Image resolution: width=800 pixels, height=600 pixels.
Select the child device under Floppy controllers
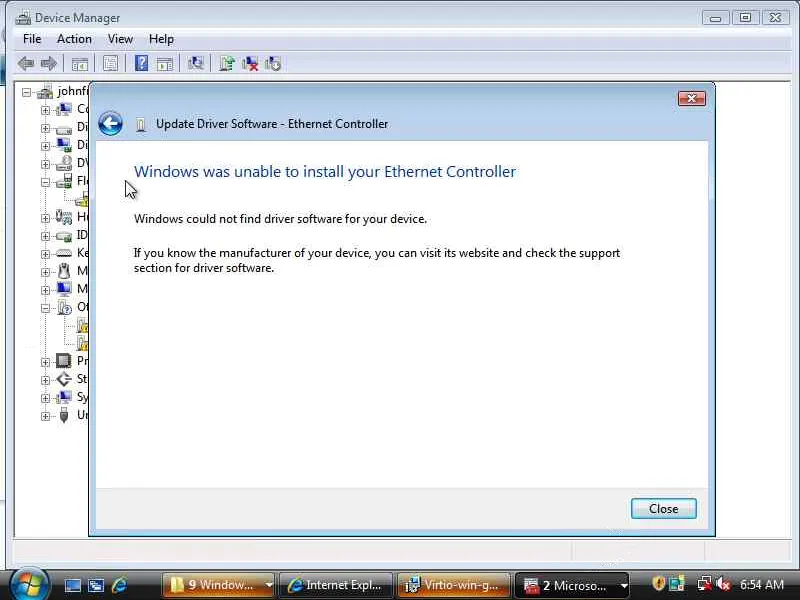82,199
